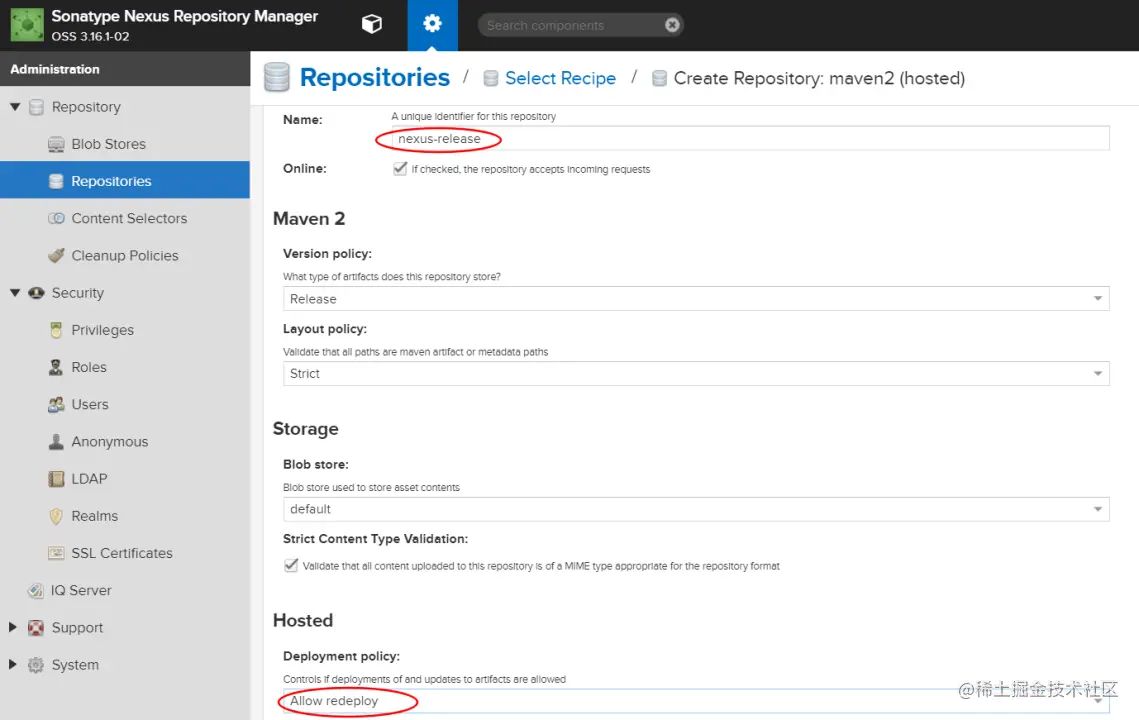Open the Deployment policy dropdown Allow redeploy
The image size is (1139, 720).
[x=696, y=701]
